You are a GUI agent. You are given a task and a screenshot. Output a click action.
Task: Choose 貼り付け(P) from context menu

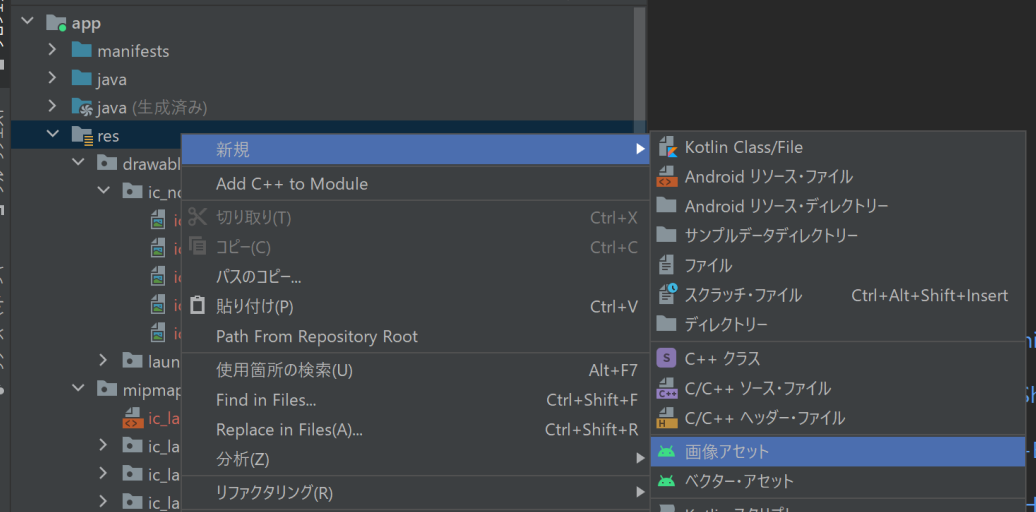[x=255, y=307]
